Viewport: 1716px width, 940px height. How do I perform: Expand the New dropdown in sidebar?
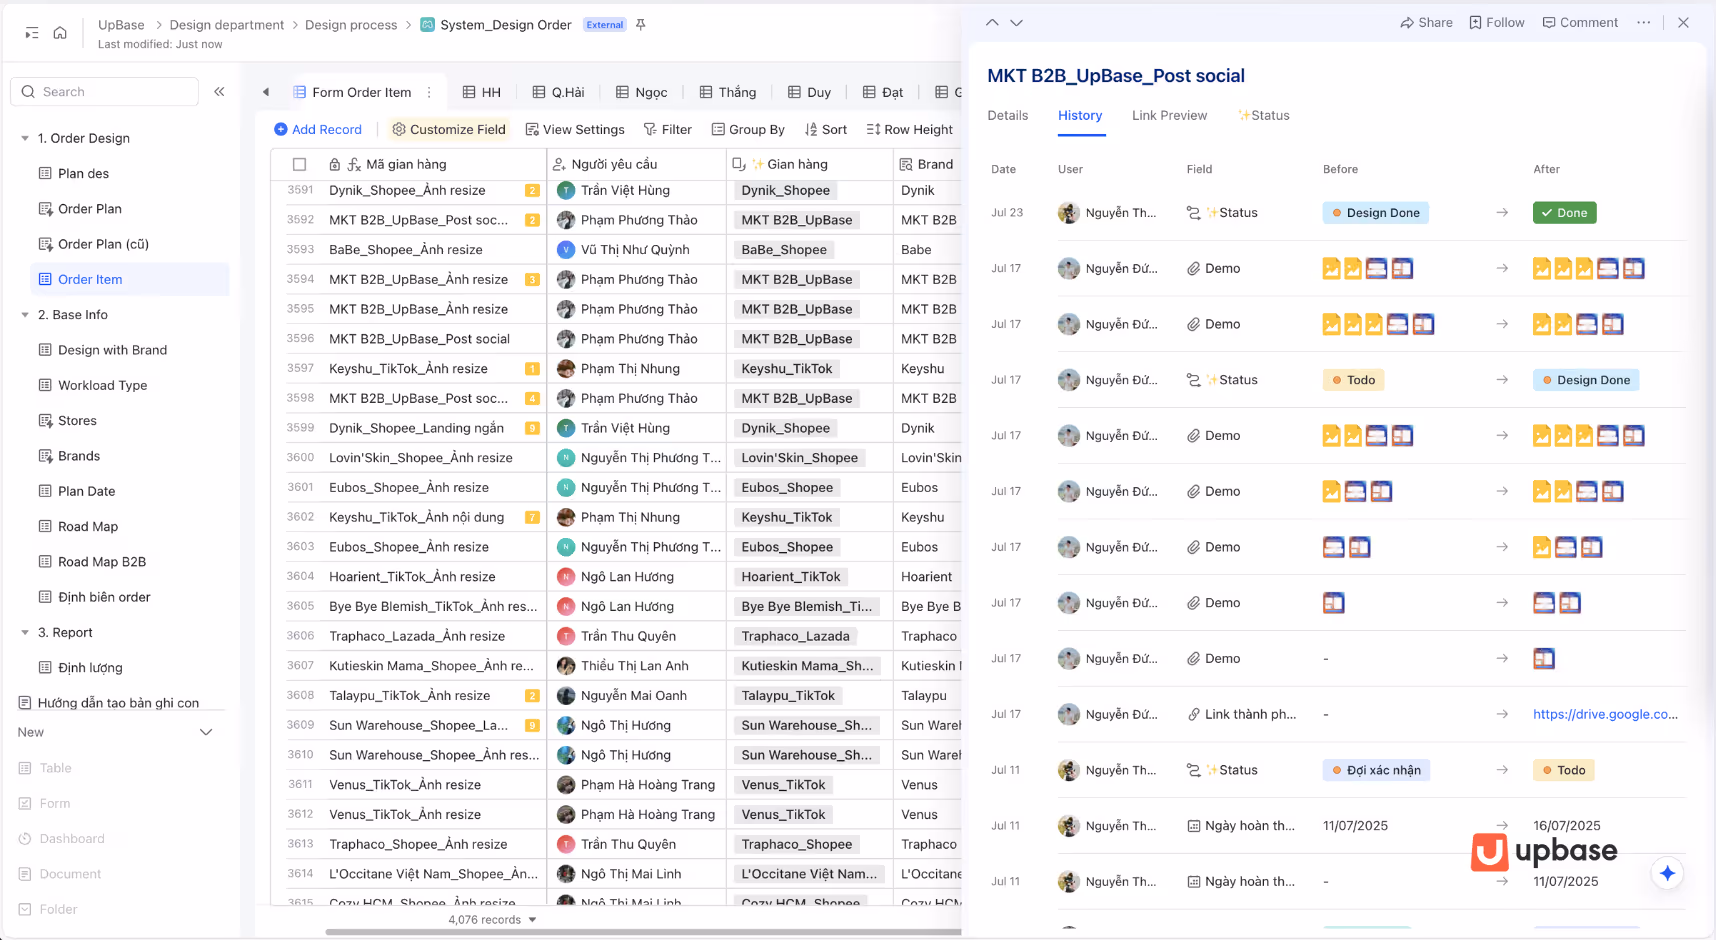[206, 732]
